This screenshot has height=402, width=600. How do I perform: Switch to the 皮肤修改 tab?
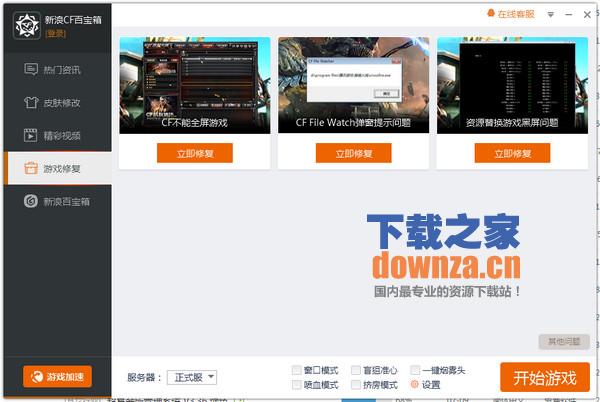click(57, 103)
